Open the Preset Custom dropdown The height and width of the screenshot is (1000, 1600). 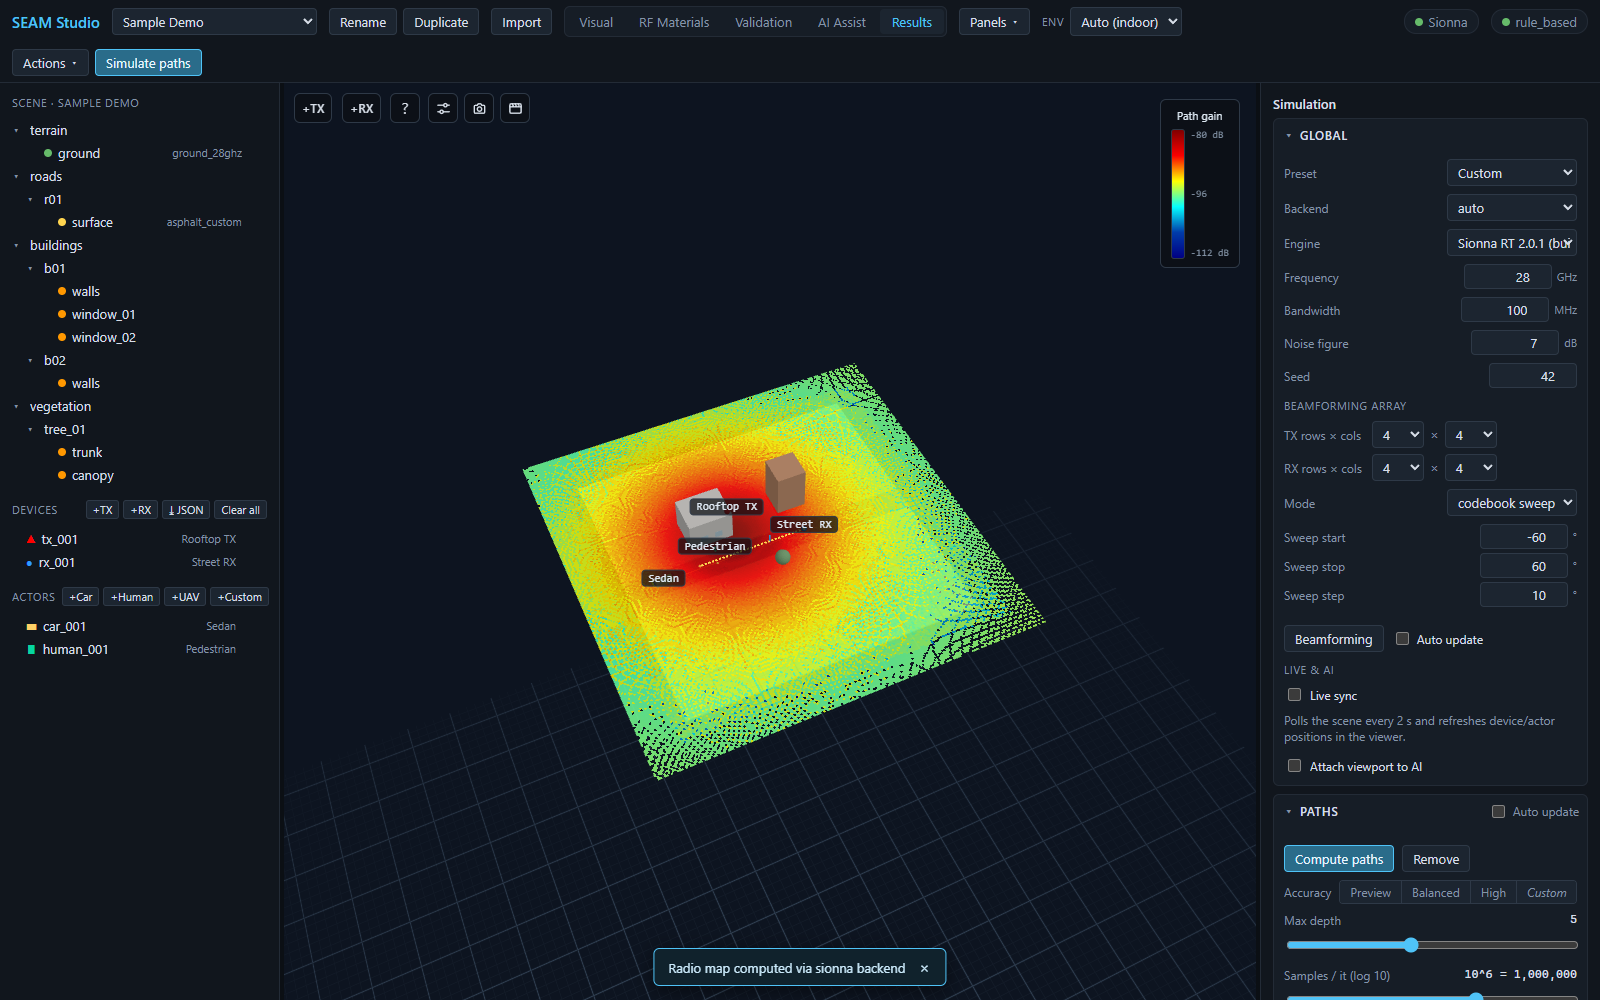[x=1512, y=173]
